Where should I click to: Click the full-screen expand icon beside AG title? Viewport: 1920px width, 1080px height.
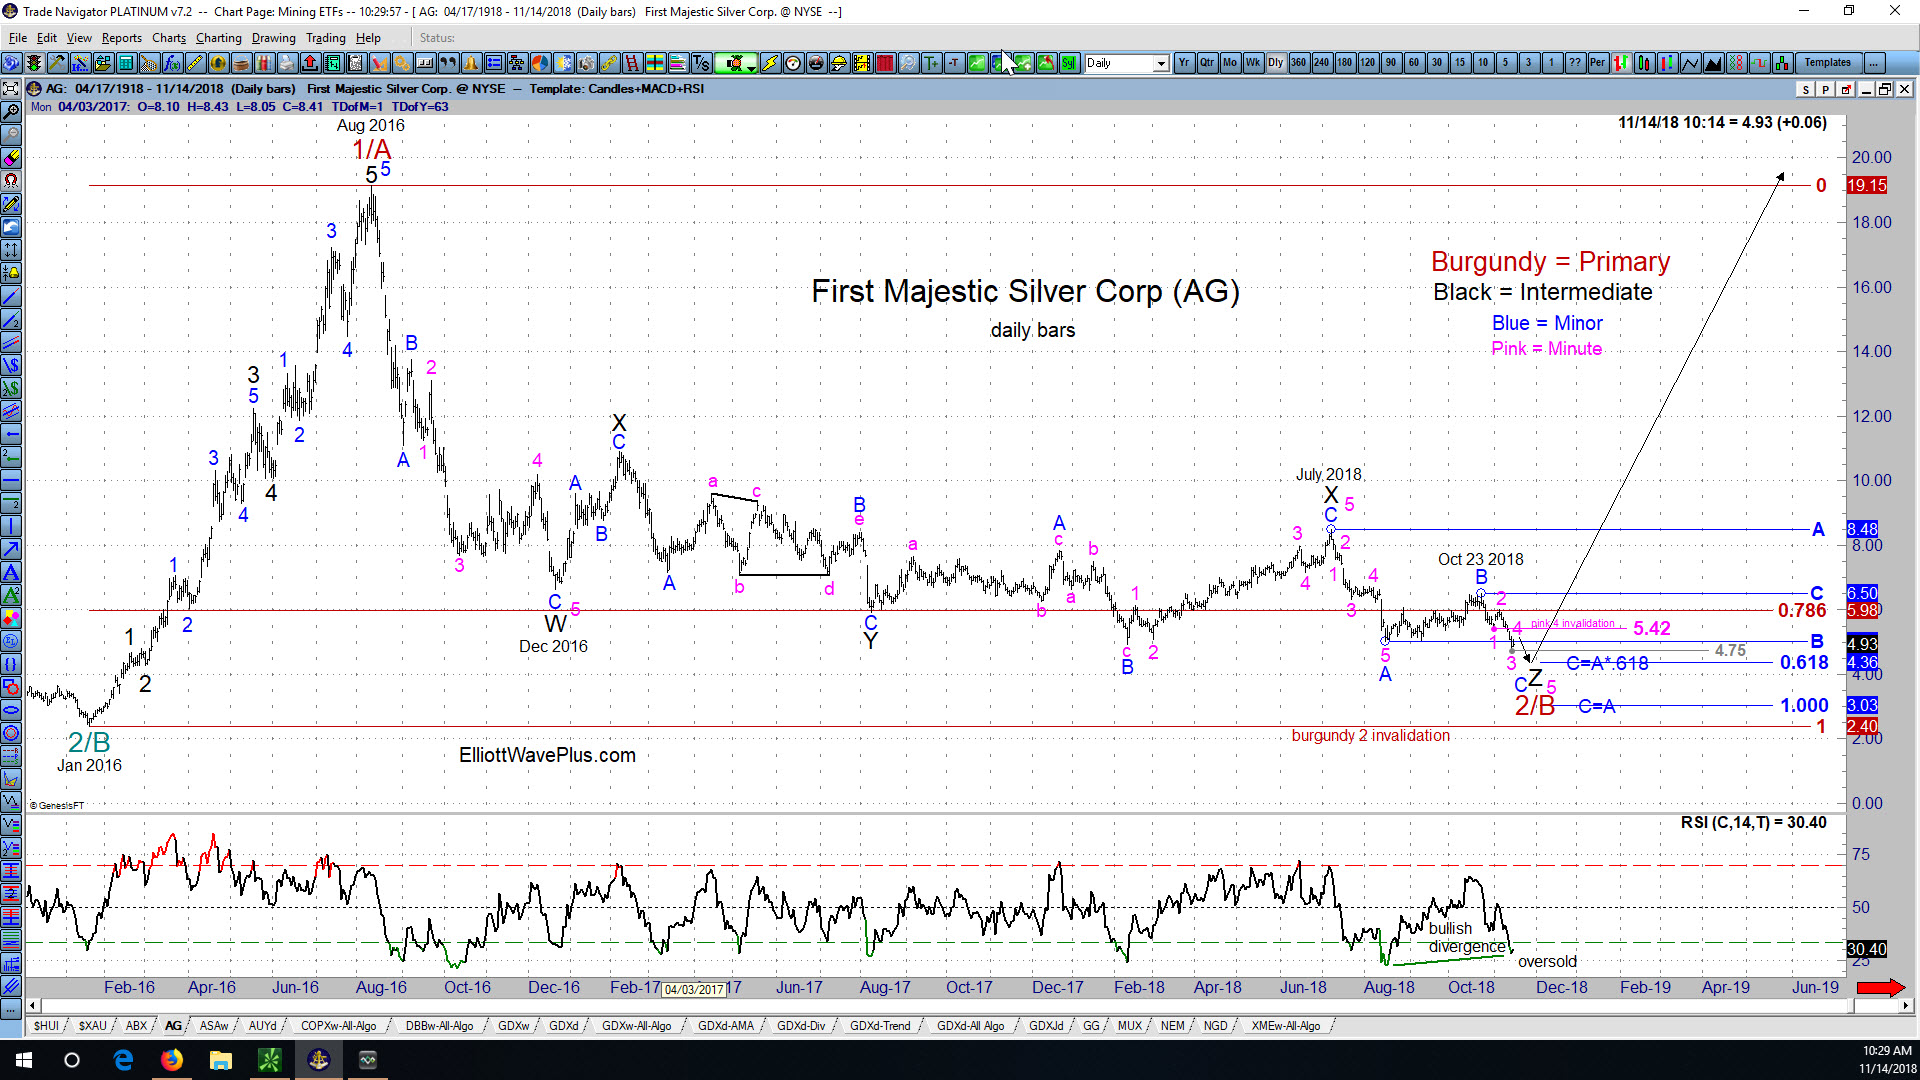11,89
